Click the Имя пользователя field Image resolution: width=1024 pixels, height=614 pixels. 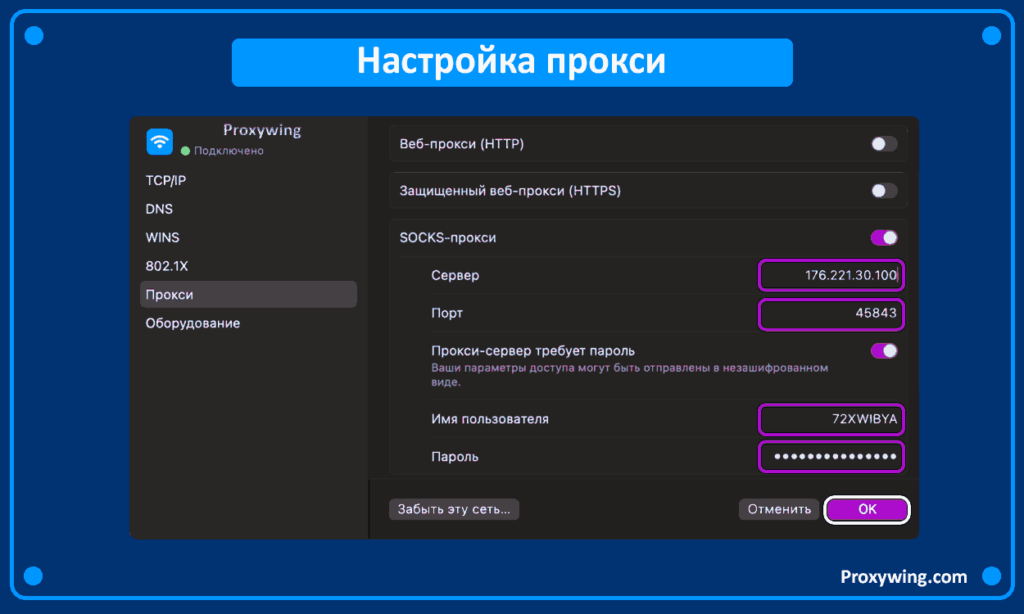click(x=831, y=419)
